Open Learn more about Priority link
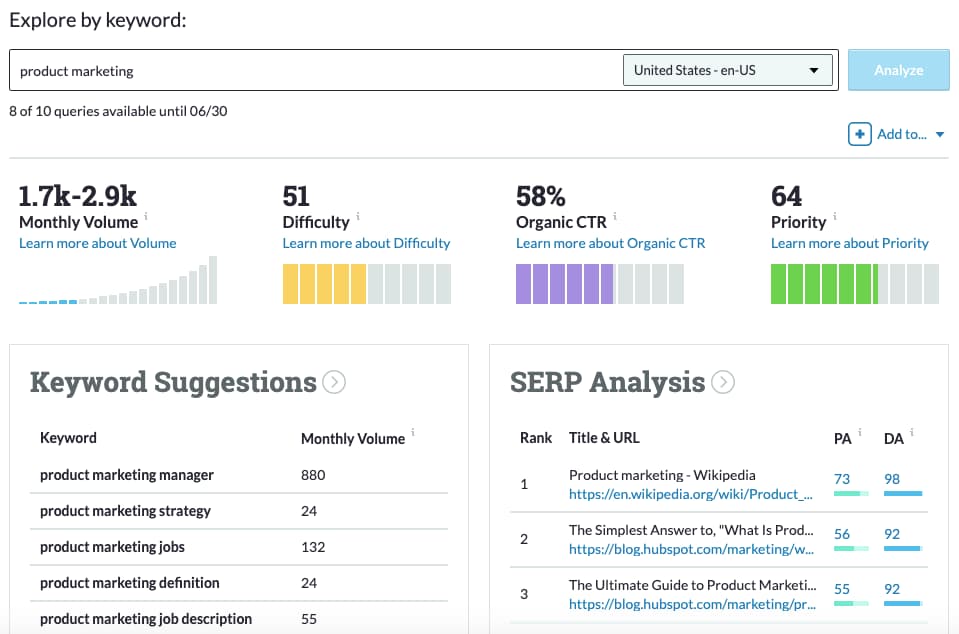The height and width of the screenshot is (634, 959). pyautogui.click(x=850, y=243)
